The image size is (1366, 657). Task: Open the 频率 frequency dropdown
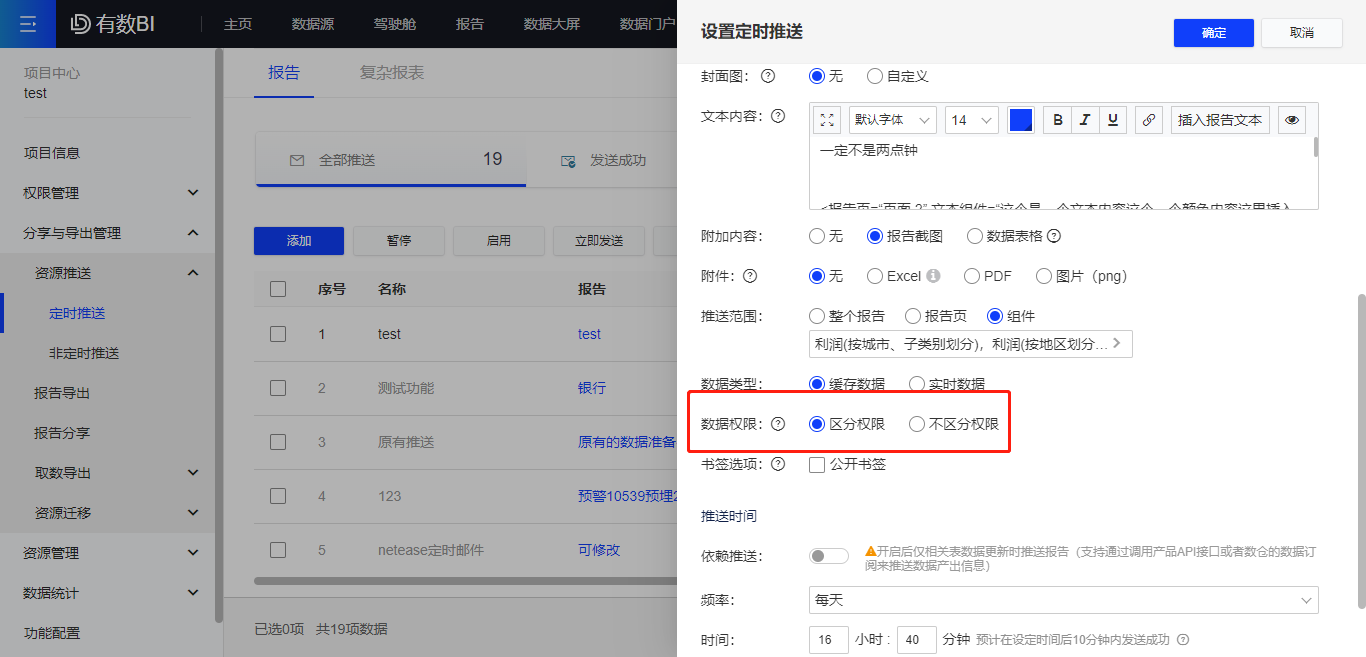tap(1063, 600)
